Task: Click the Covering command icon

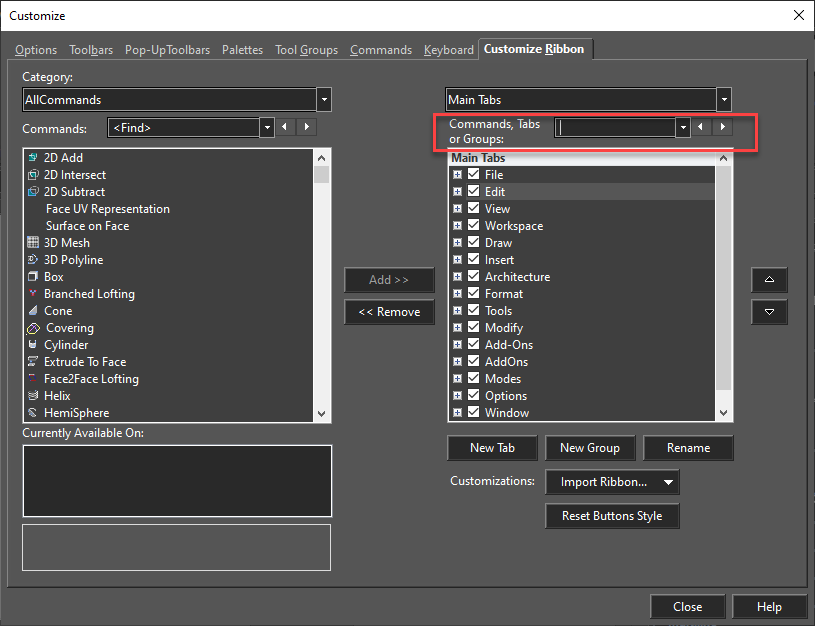Action: point(33,328)
